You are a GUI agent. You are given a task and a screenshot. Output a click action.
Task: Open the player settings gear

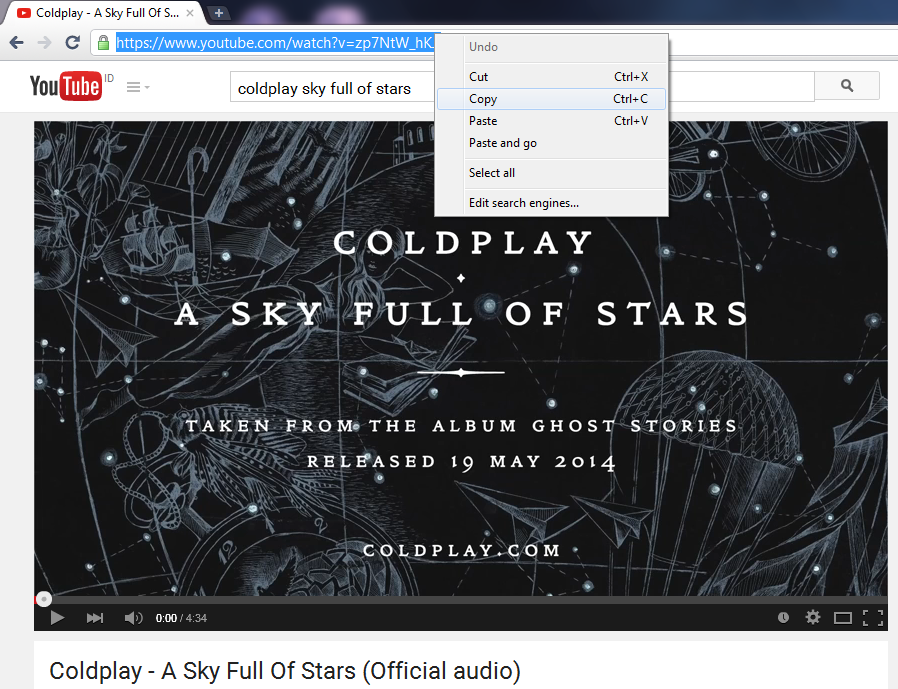pyautogui.click(x=813, y=617)
